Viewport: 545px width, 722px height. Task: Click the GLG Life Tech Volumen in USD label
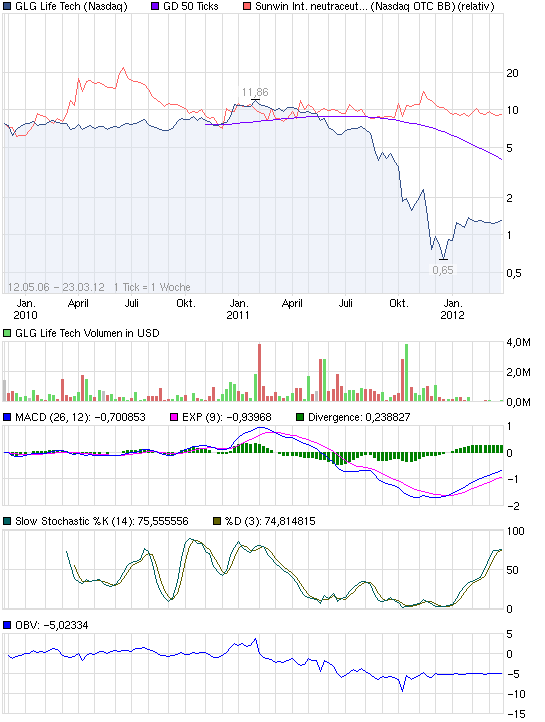(x=87, y=333)
